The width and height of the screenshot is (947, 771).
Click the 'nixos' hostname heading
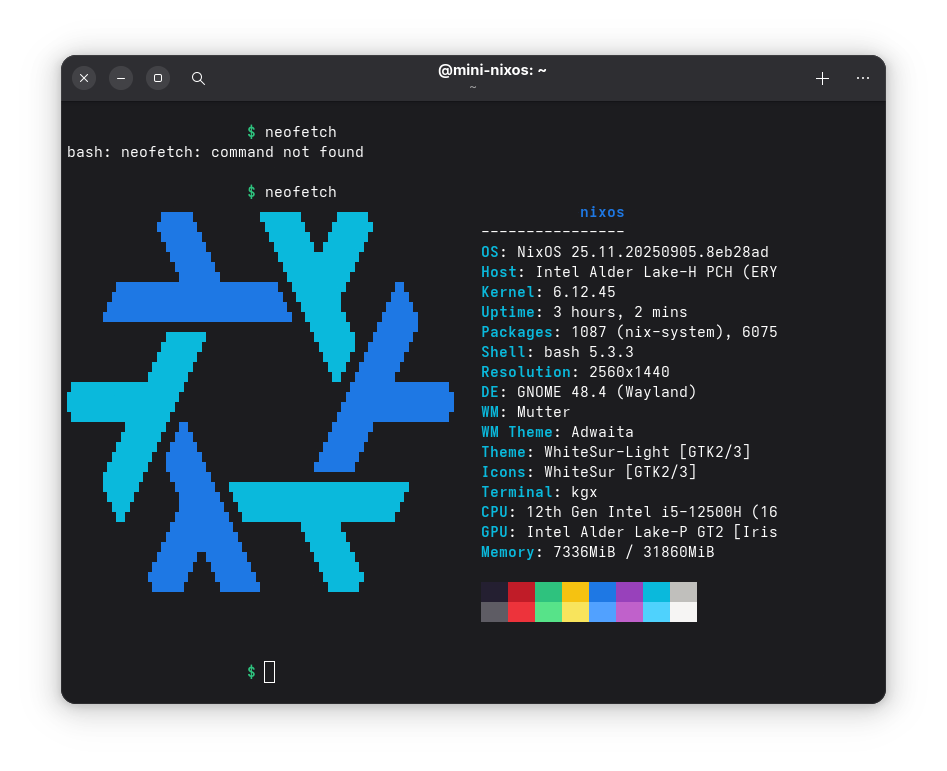(x=602, y=212)
